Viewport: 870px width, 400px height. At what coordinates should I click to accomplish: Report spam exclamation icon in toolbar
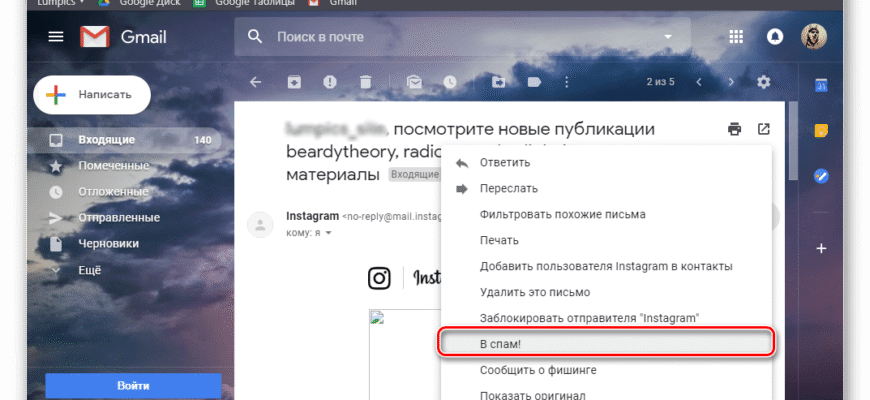click(x=330, y=82)
